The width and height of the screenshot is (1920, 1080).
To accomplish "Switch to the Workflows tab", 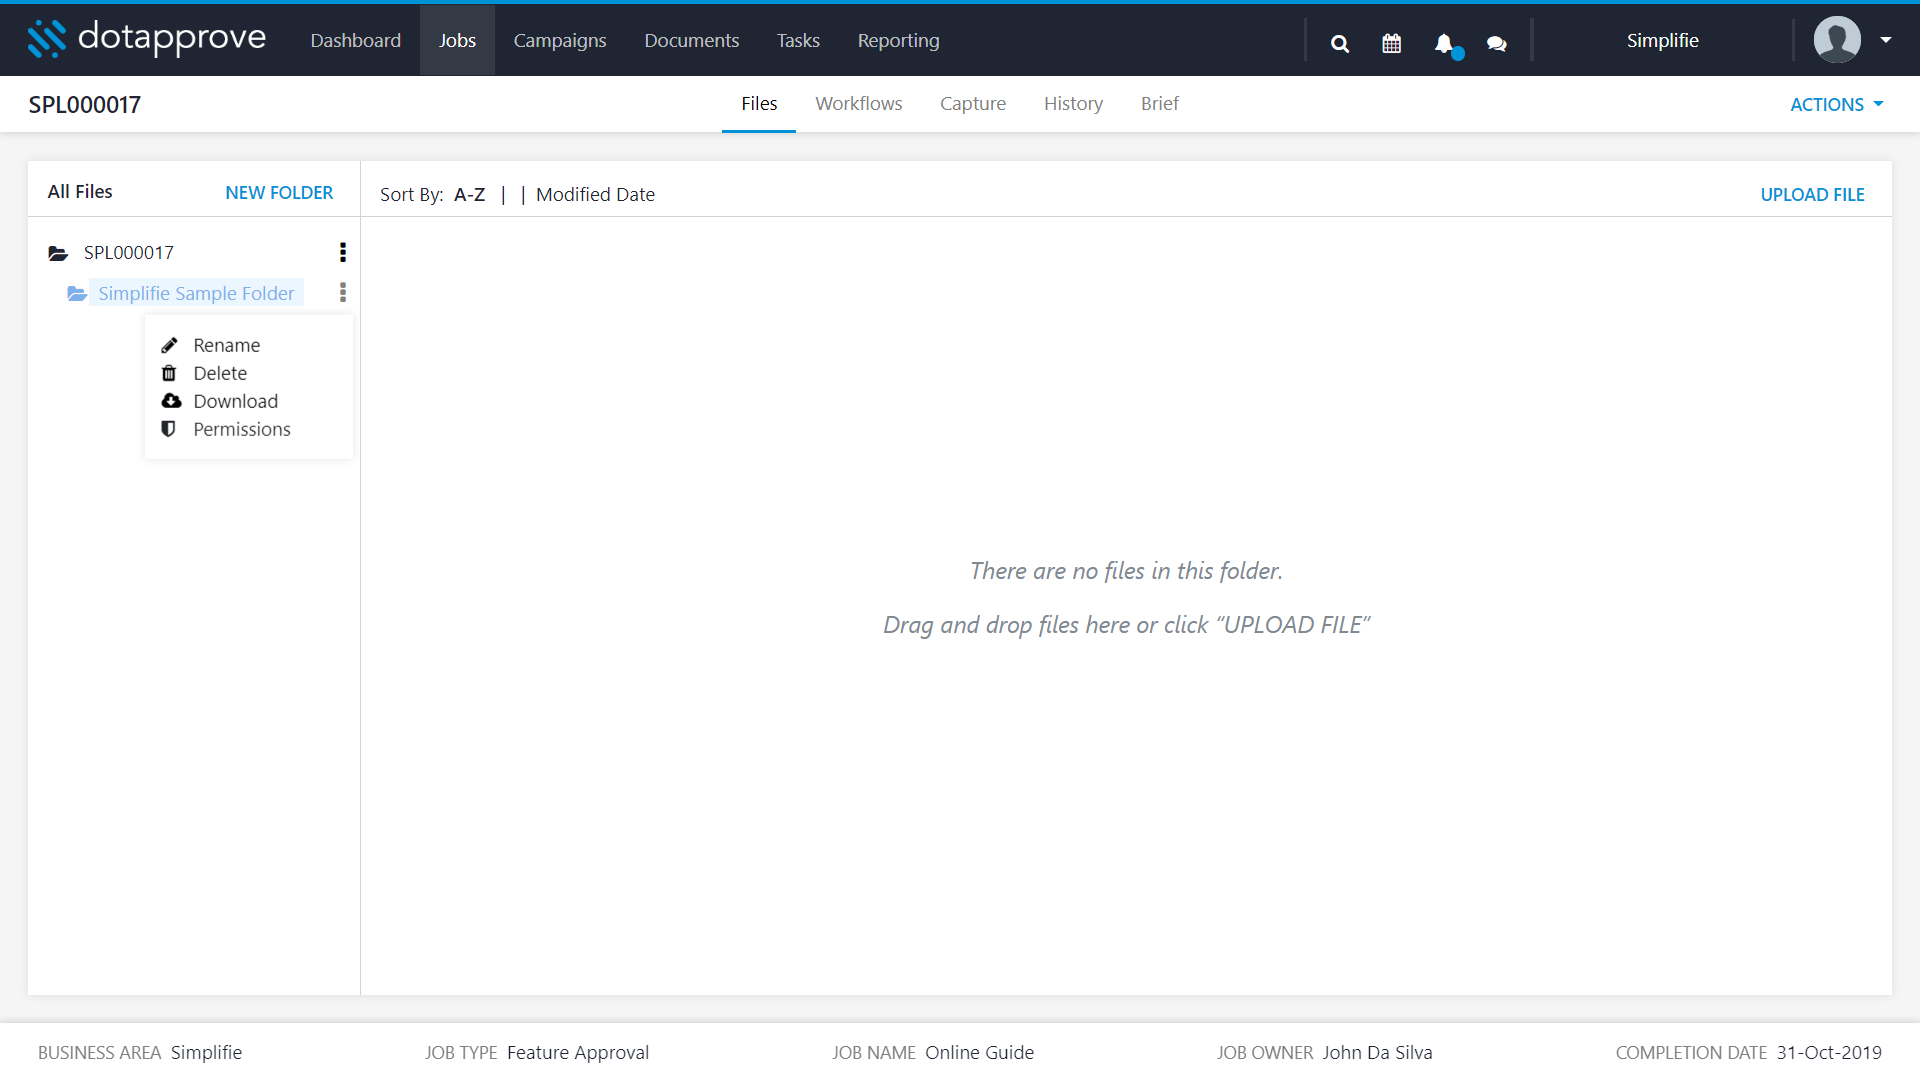I will (x=859, y=104).
